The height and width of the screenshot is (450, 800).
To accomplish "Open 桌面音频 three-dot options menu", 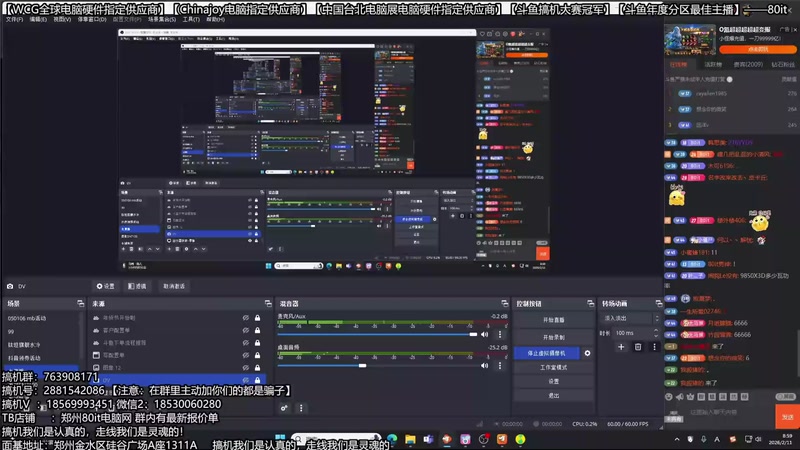I will [x=499, y=365].
